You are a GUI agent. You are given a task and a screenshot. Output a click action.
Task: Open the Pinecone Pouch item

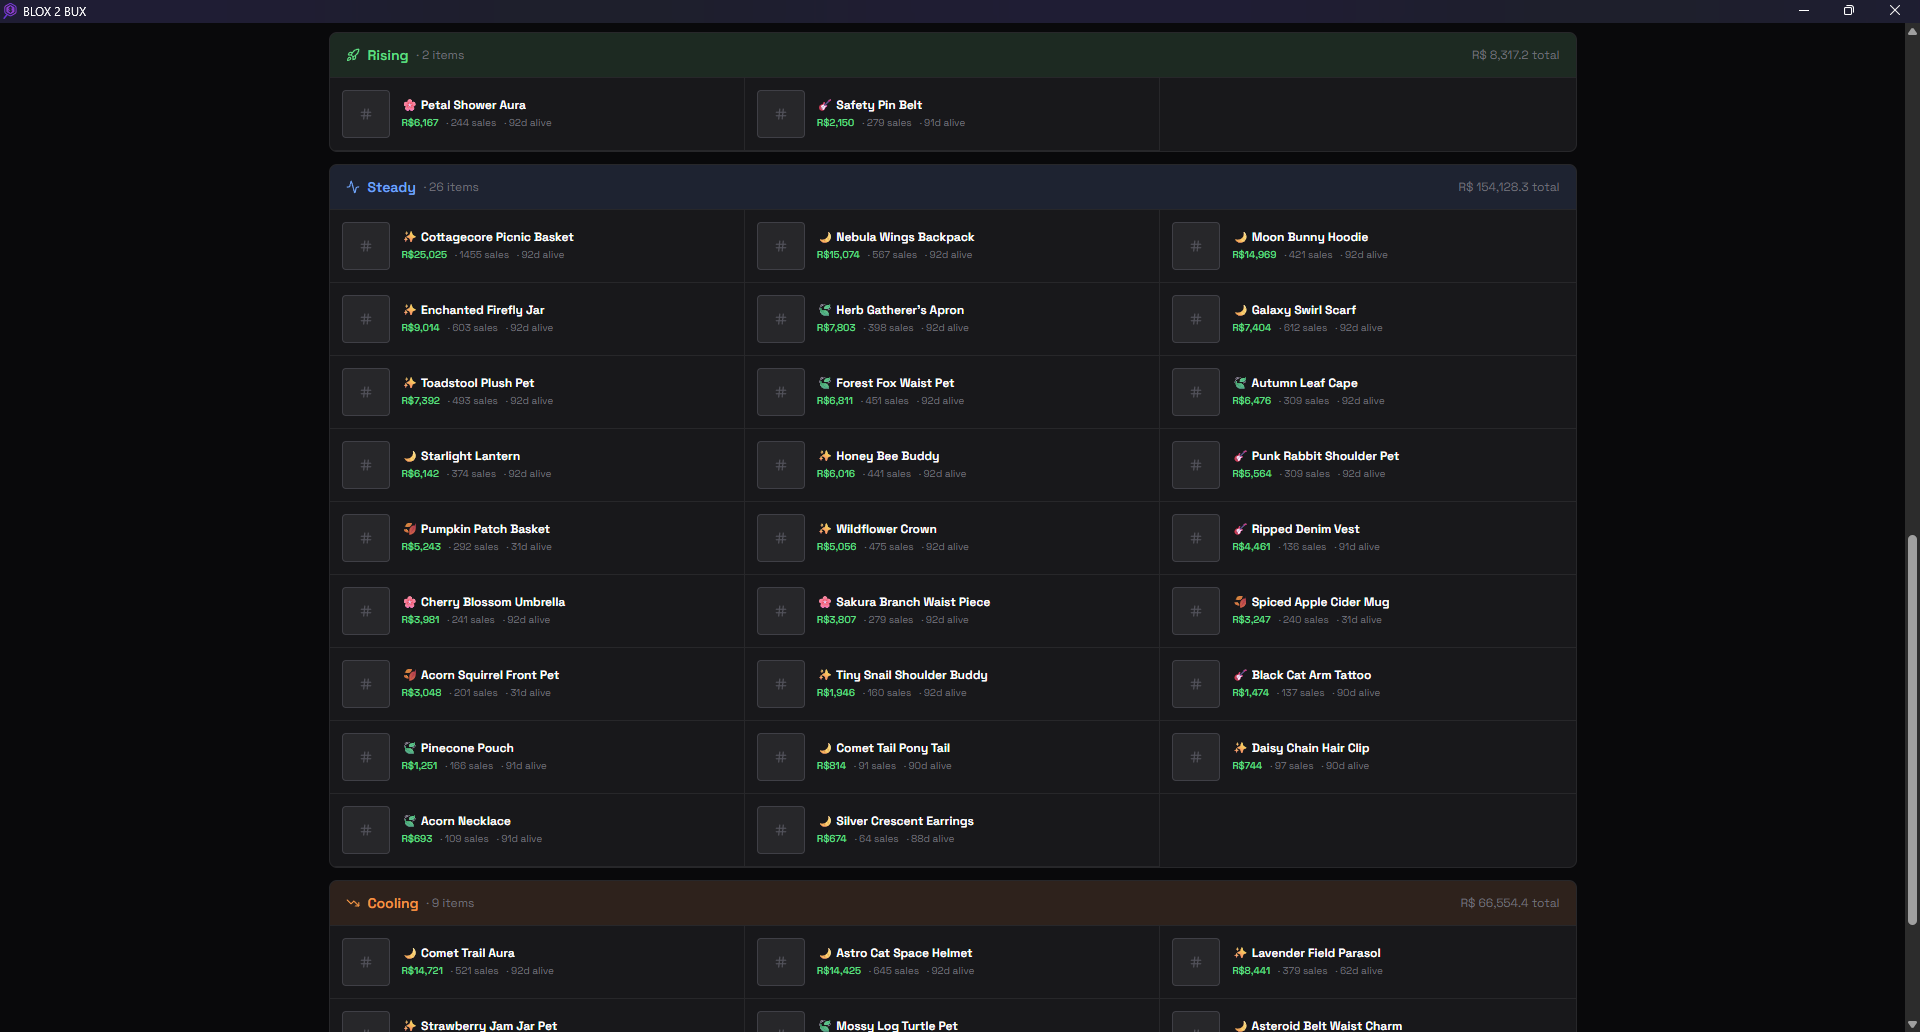click(x=537, y=757)
